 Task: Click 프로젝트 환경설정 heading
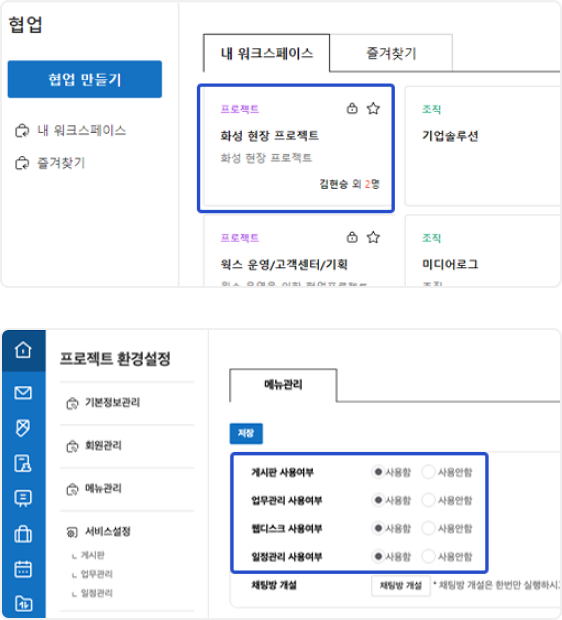[x=115, y=359]
